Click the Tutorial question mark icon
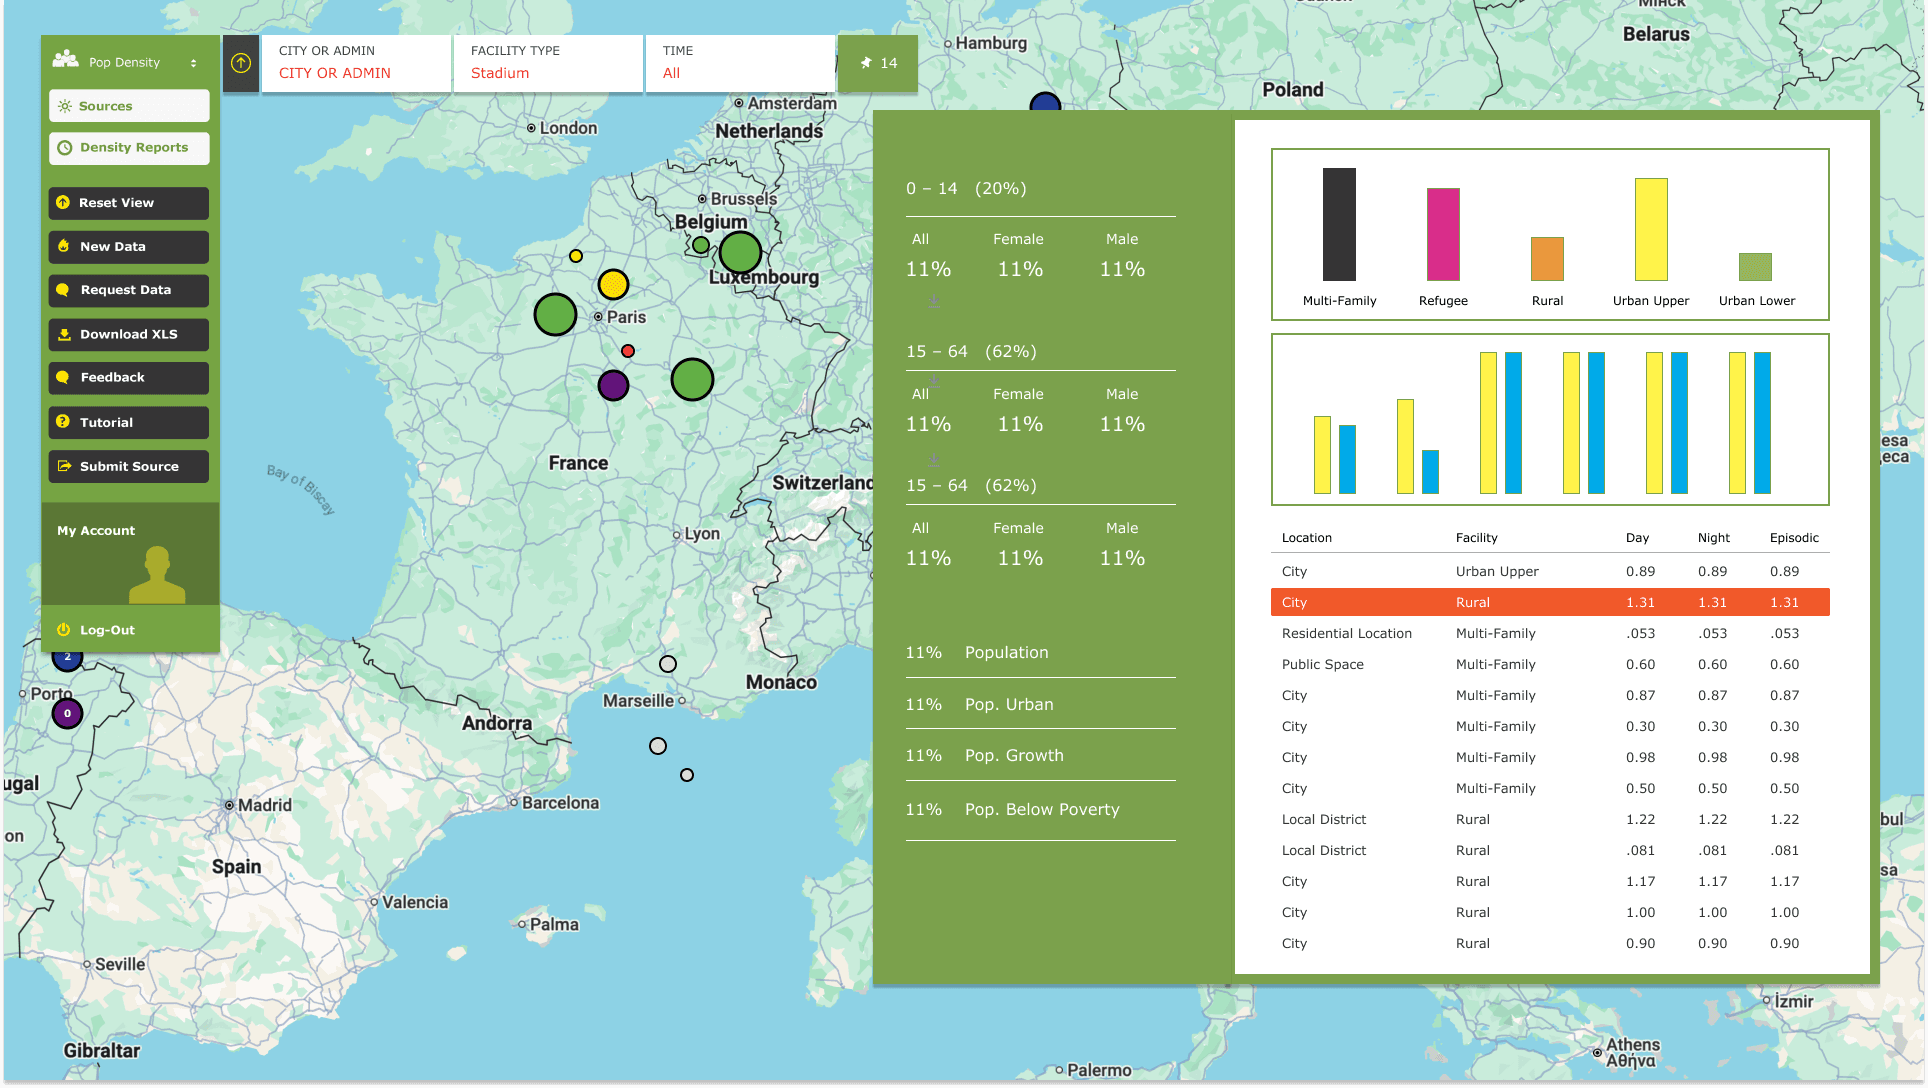The image size is (1928, 1088). point(63,422)
